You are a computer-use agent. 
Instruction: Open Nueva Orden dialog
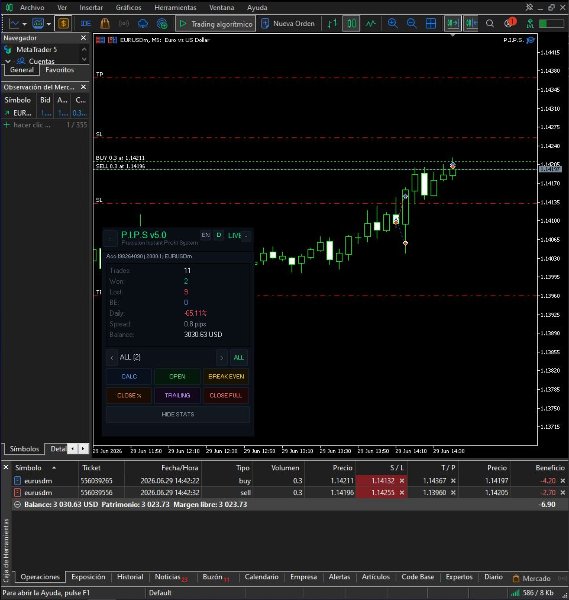(287, 24)
